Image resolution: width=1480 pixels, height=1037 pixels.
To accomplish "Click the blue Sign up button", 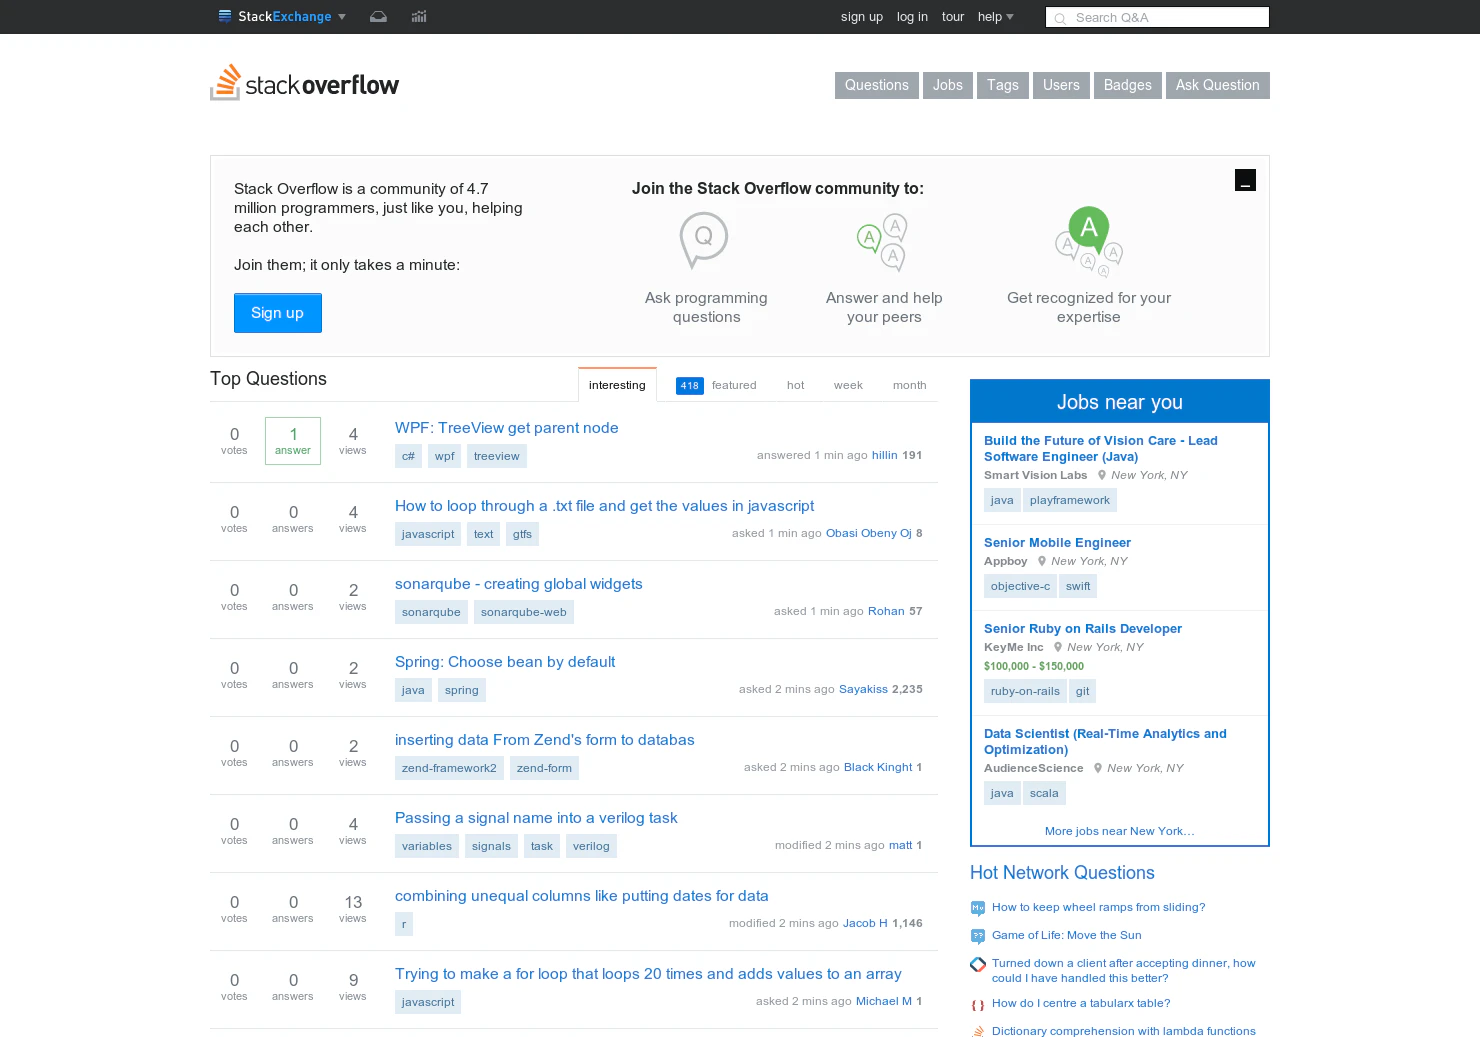I will pos(278,313).
